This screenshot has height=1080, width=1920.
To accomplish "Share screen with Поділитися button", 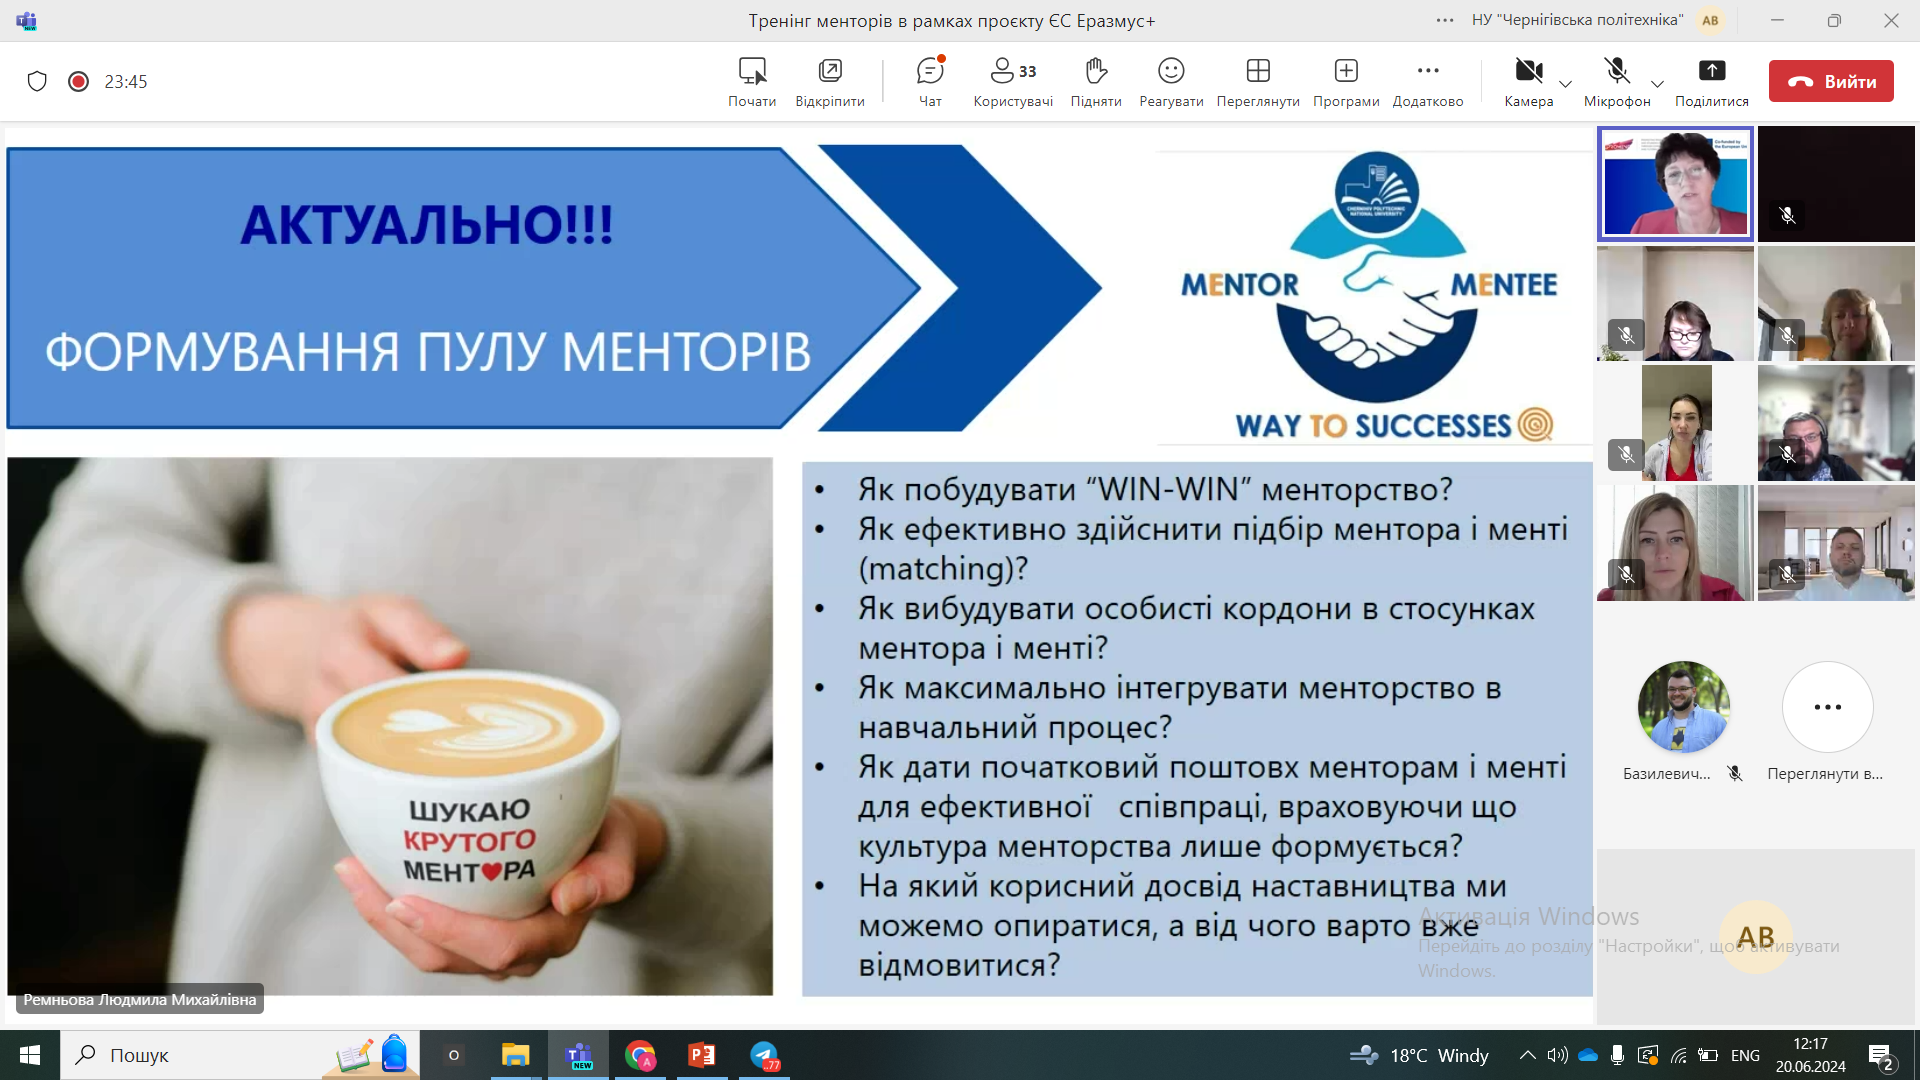I will [1711, 81].
